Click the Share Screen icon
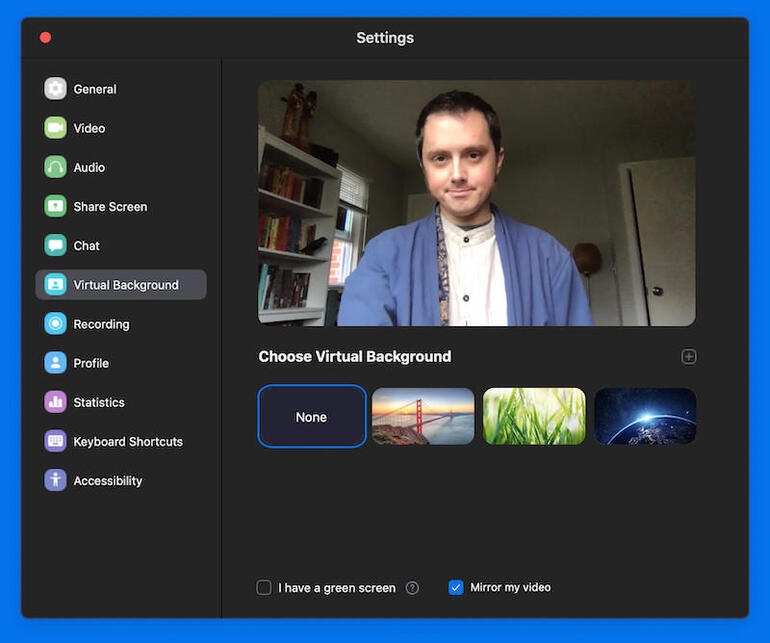 coord(55,206)
